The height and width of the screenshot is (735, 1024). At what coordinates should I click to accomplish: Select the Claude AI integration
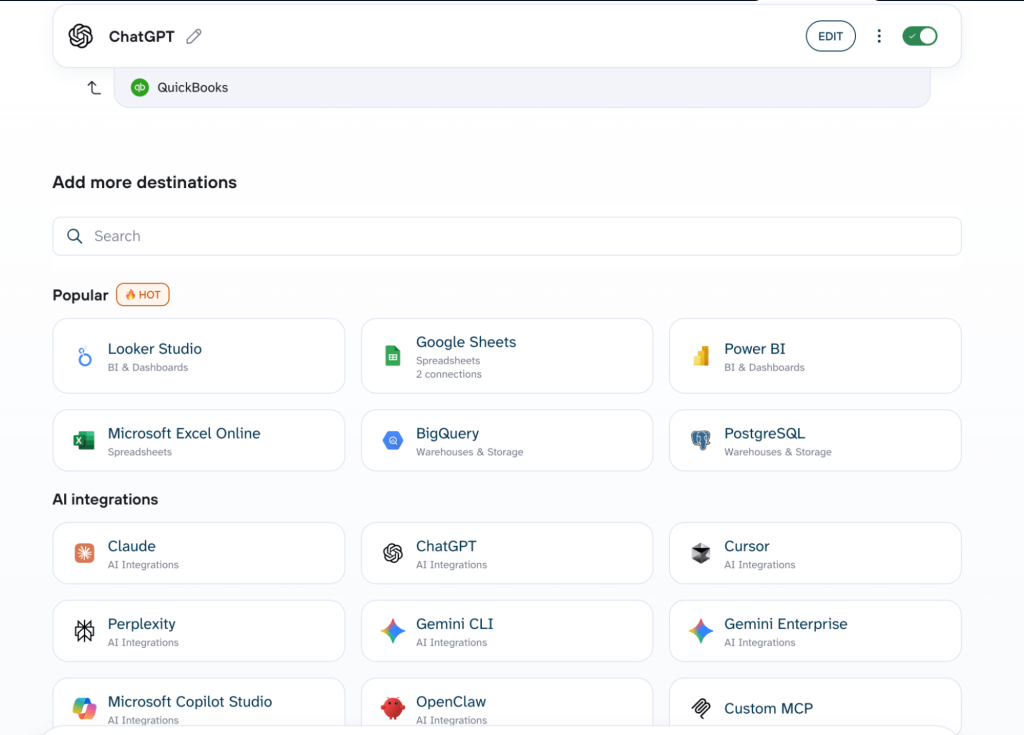coord(199,553)
